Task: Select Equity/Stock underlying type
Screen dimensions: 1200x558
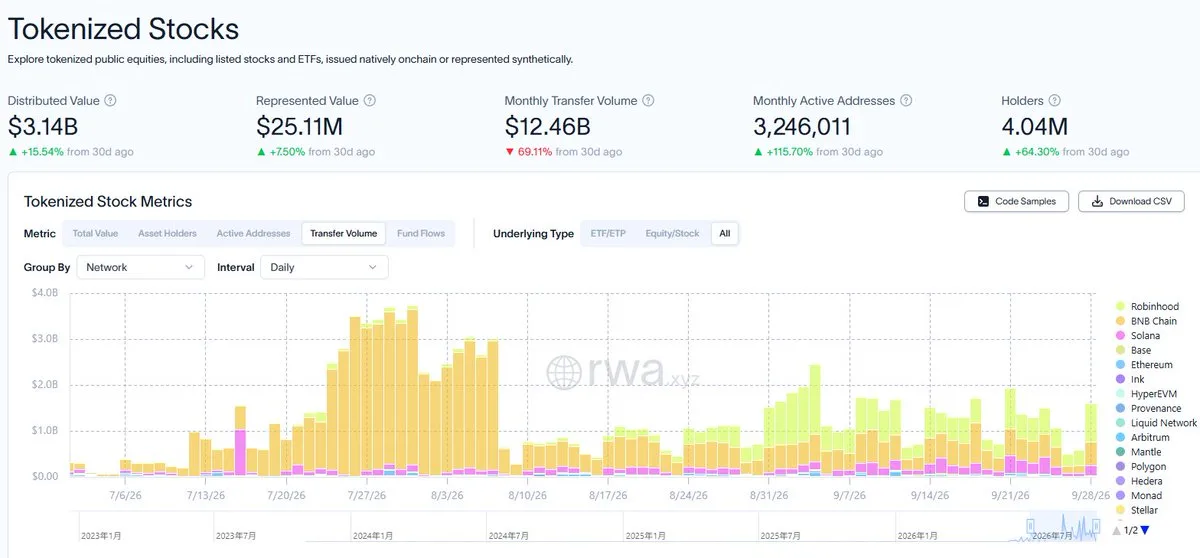Action: [672, 233]
